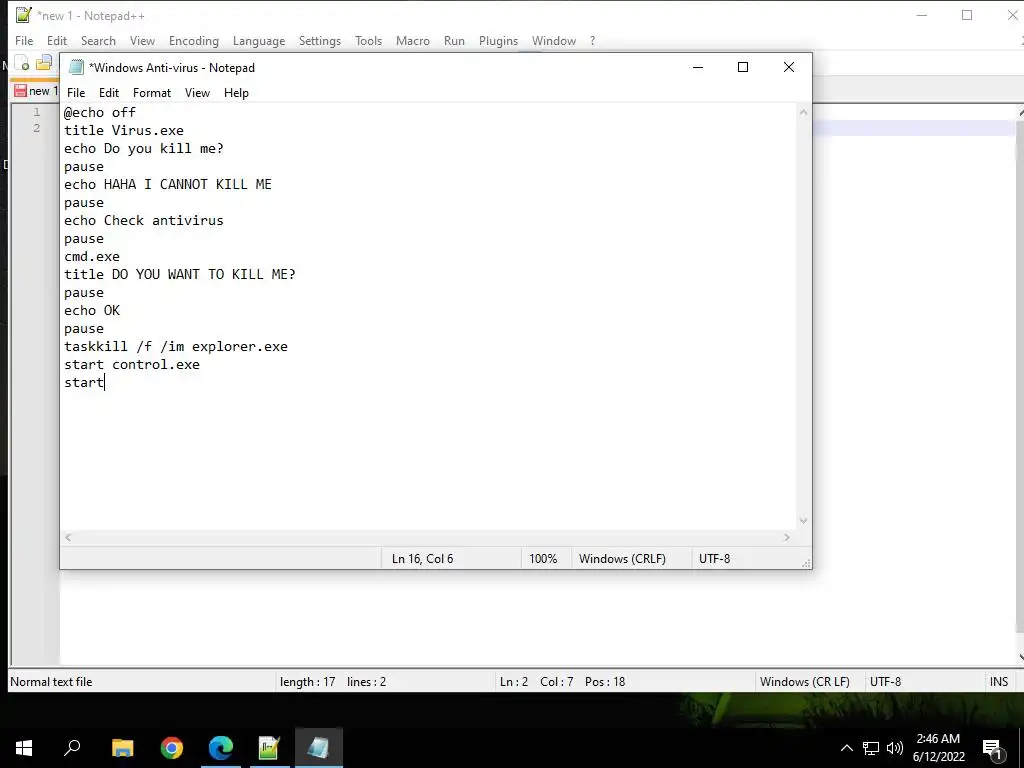Click 'Normal text file' in Notepad++ status bar
Viewport: 1024px width, 768px height.
point(51,682)
